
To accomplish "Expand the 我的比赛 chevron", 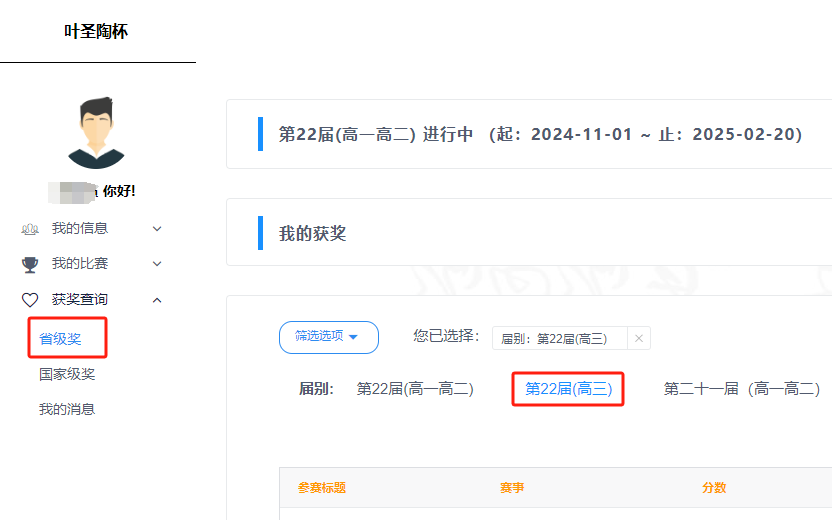I will pyautogui.click(x=157, y=264).
